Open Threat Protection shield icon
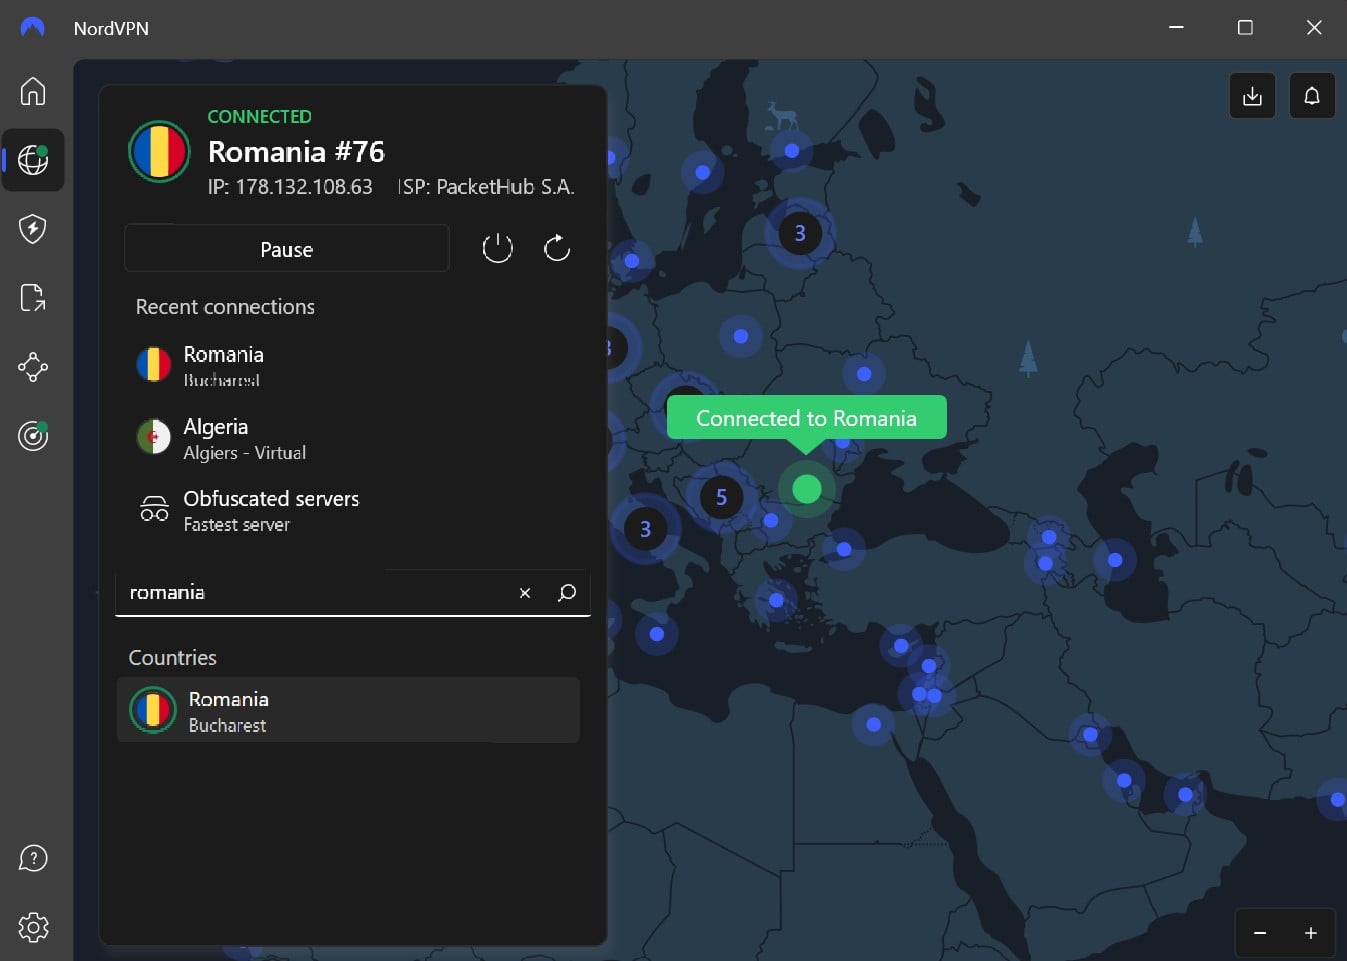 (x=33, y=228)
